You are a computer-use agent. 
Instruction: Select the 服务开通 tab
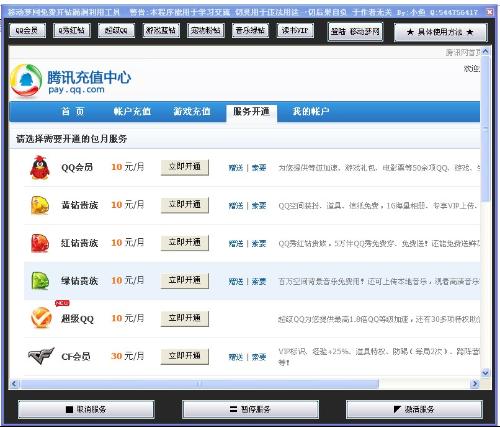251,112
